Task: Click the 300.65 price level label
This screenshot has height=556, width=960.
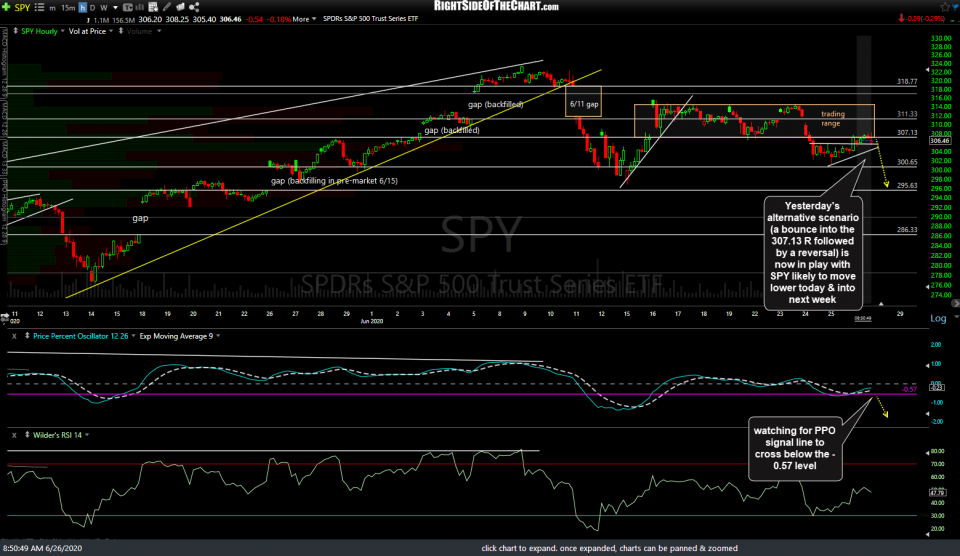Action: pyautogui.click(x=907, y=162)
